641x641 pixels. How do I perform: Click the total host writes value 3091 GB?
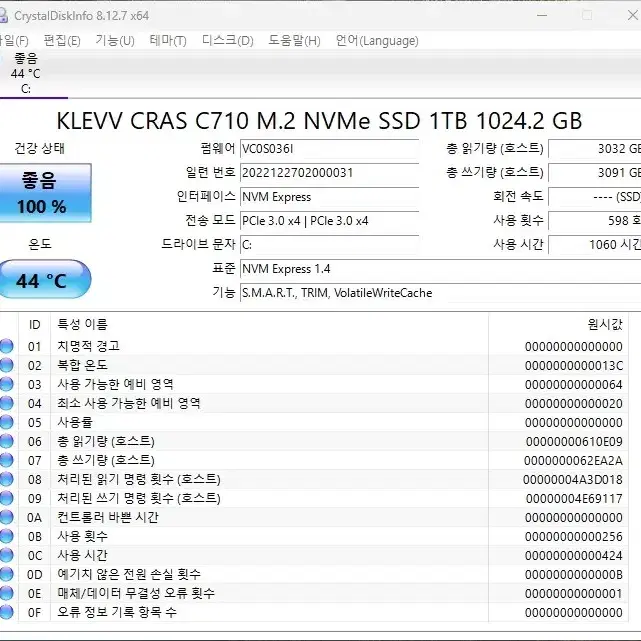tap(595, 173)
